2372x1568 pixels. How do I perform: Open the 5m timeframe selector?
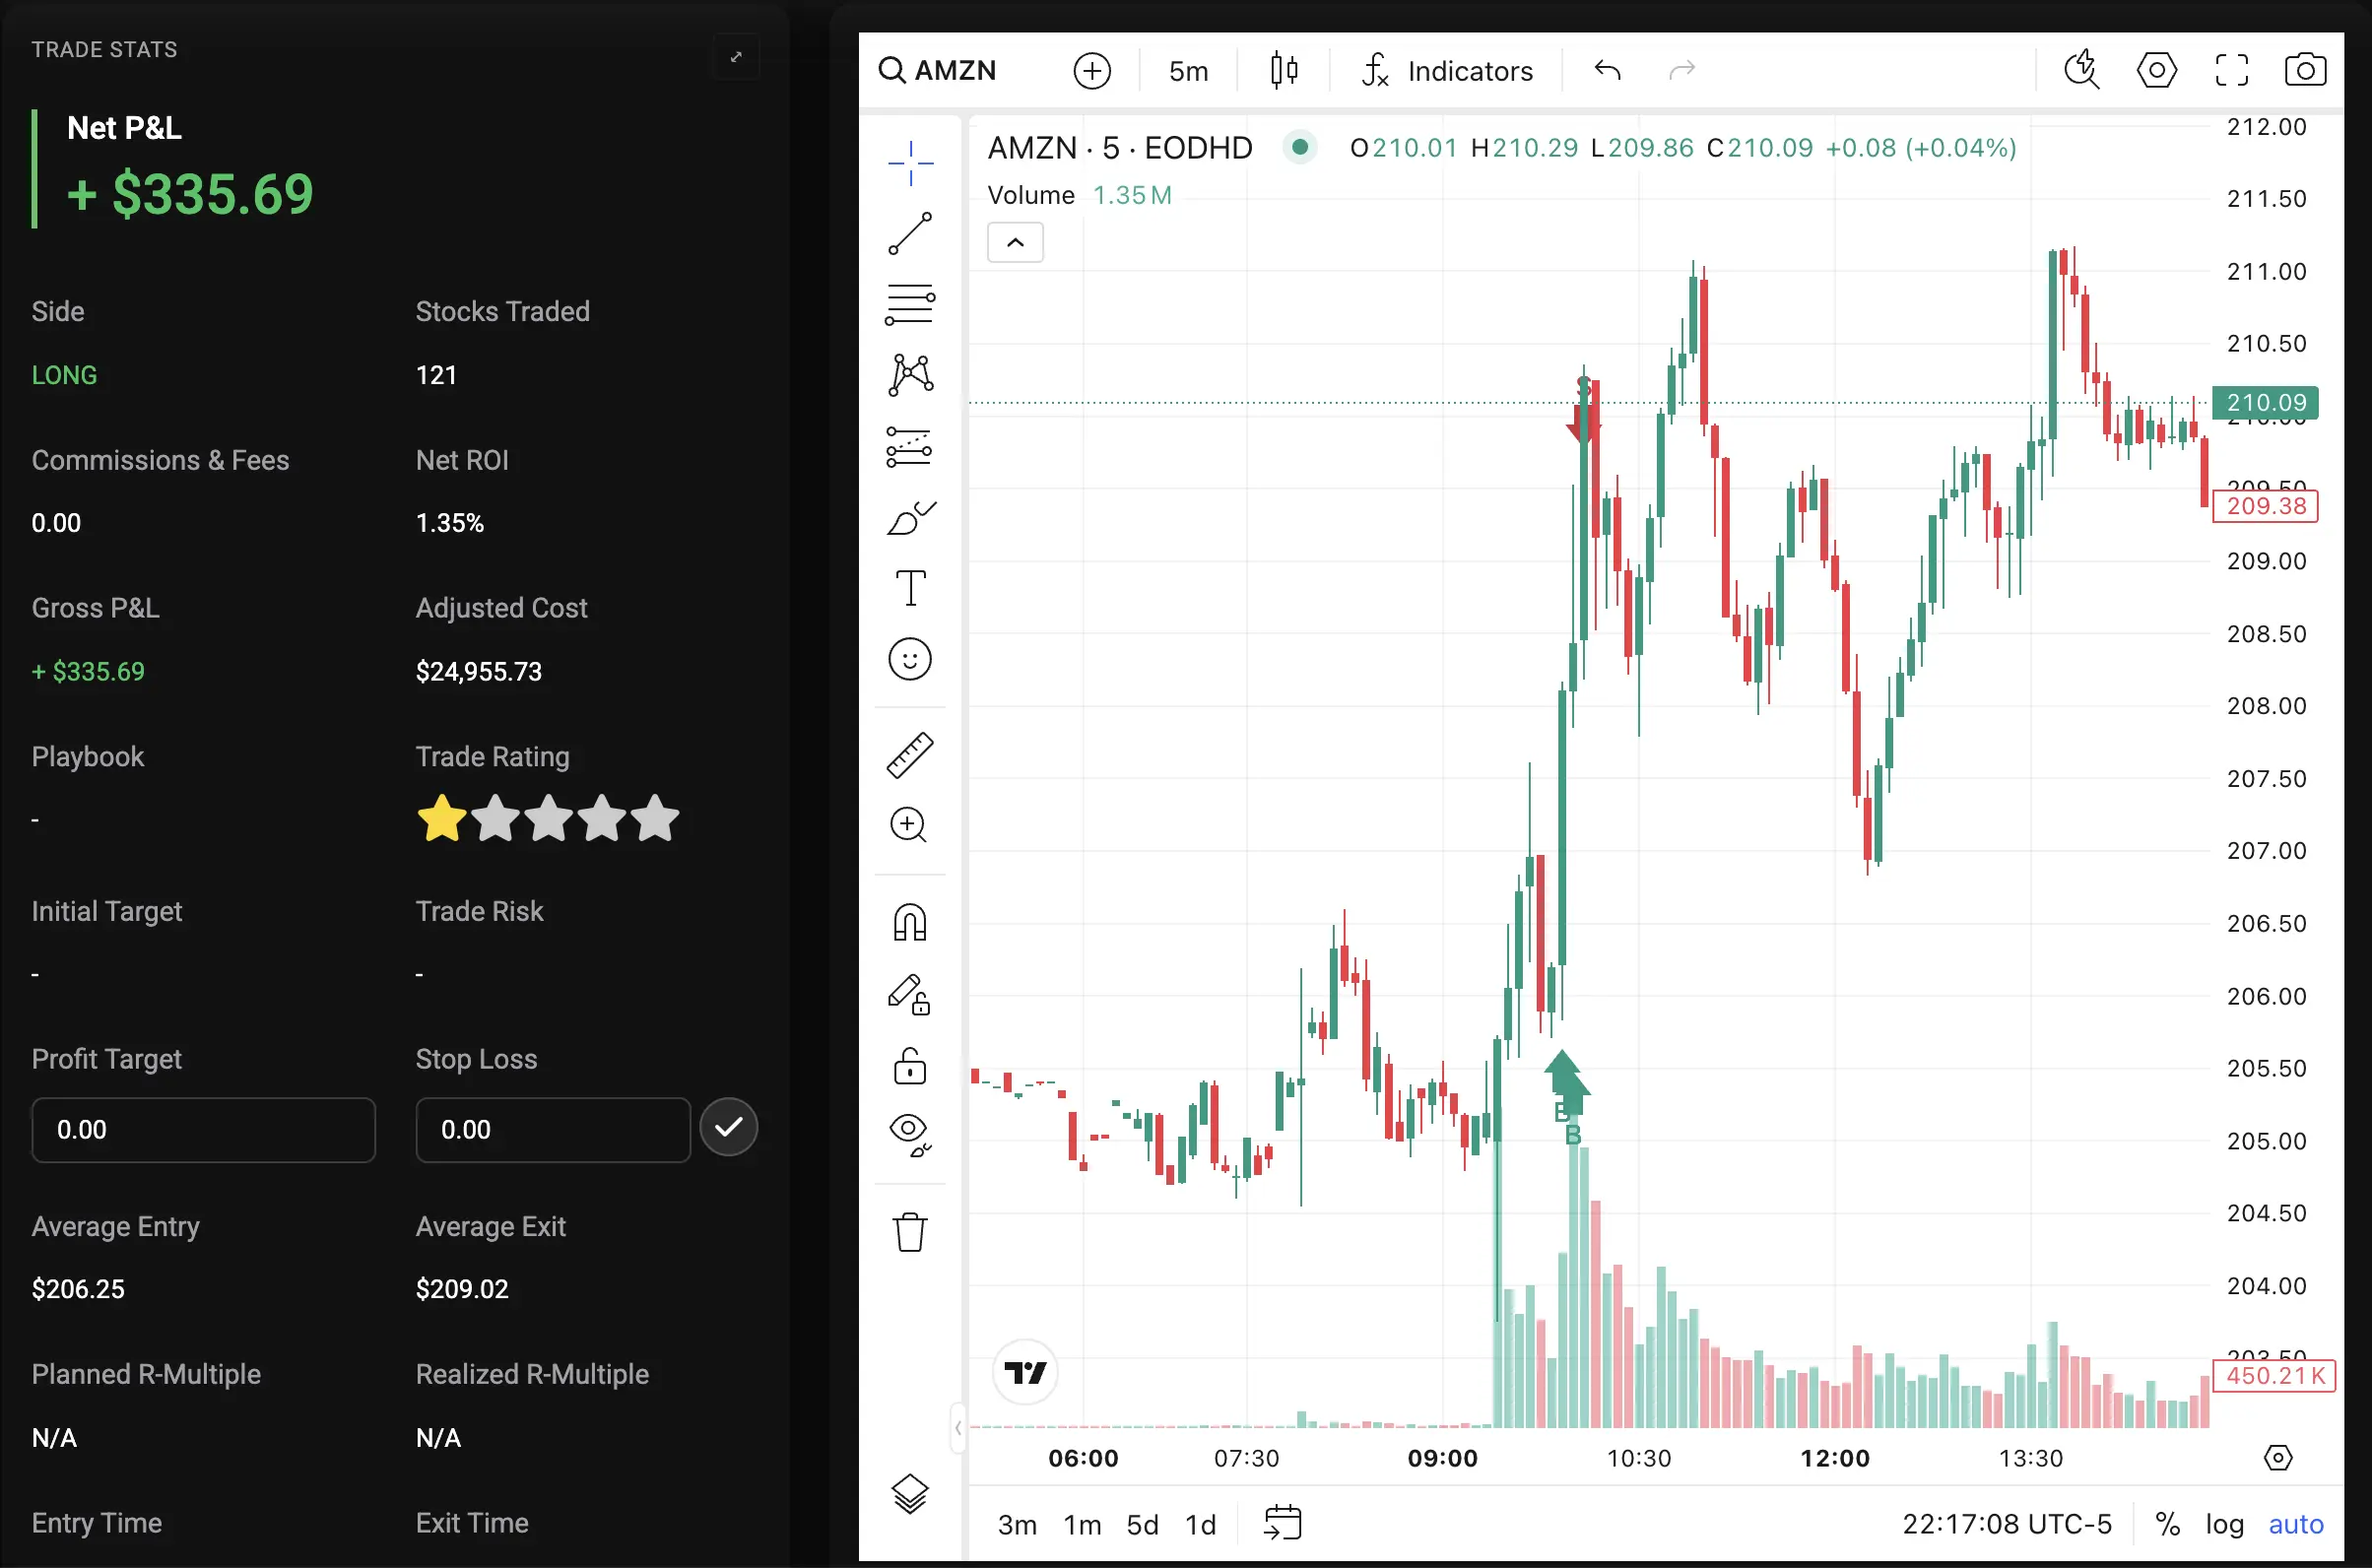coord(1188,70)
